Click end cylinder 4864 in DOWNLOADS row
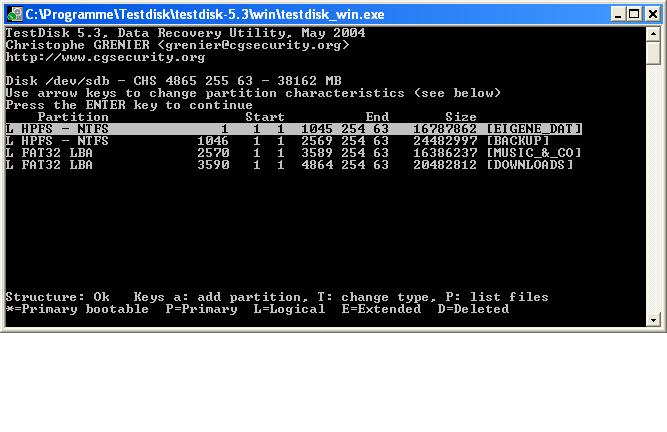 pyautogui.click(x=317, y=165)
